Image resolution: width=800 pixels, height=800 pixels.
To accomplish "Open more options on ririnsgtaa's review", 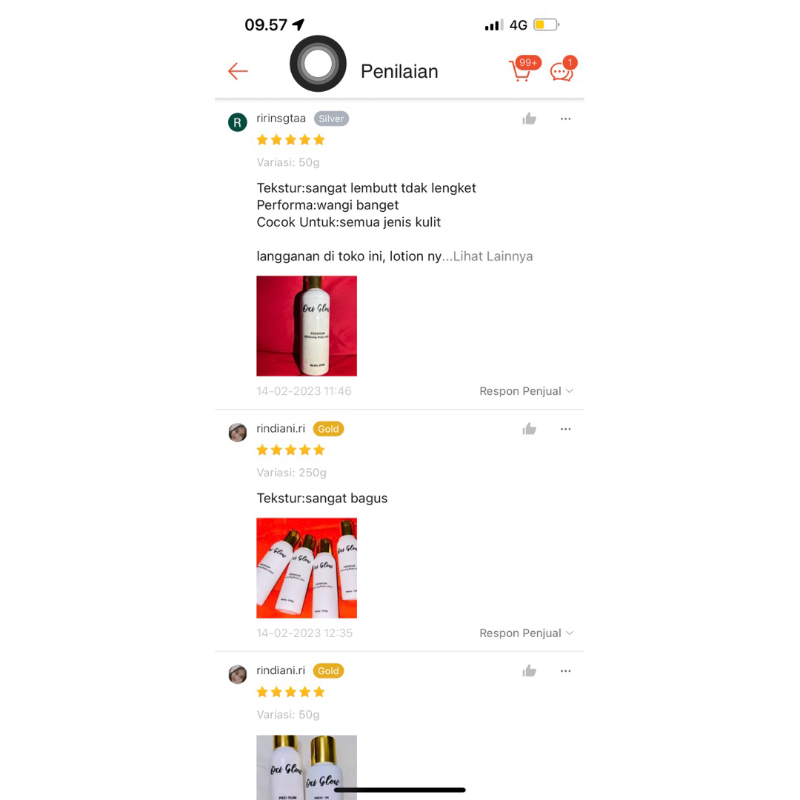I will [x=565, y=119].
